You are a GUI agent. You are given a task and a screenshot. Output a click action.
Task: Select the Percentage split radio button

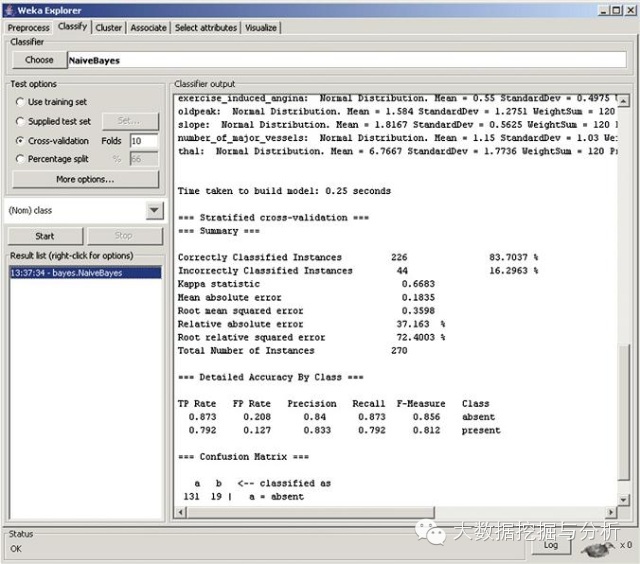20,159
